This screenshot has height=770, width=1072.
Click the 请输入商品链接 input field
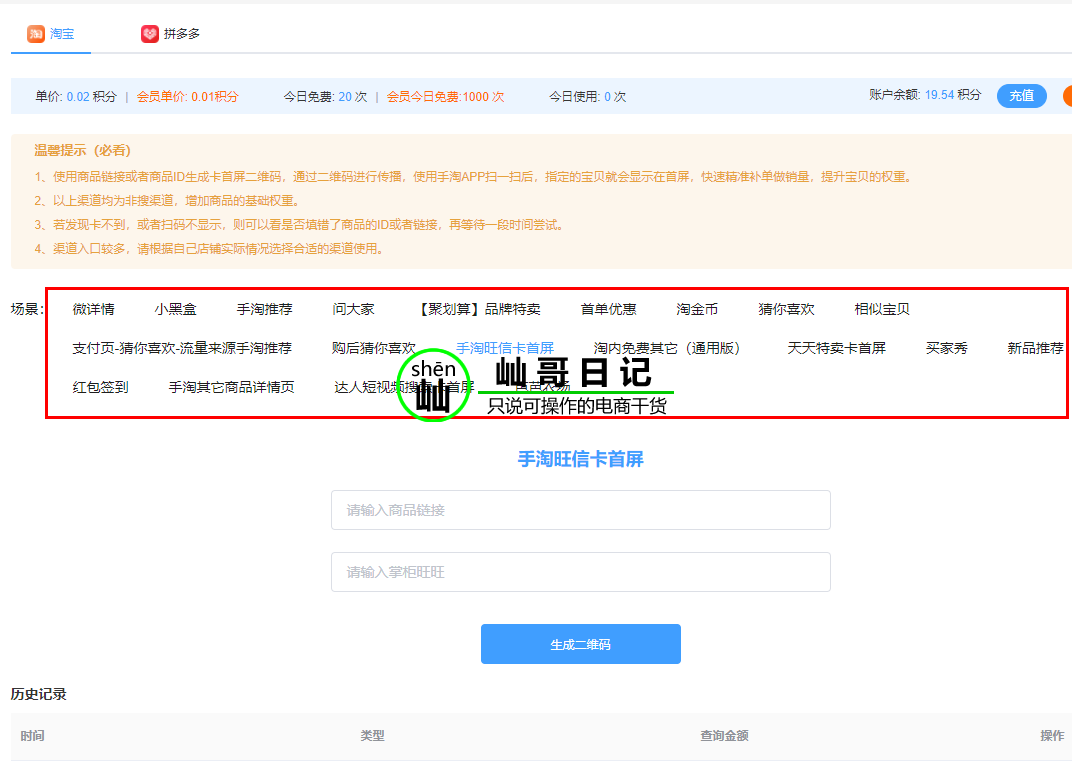581,510
